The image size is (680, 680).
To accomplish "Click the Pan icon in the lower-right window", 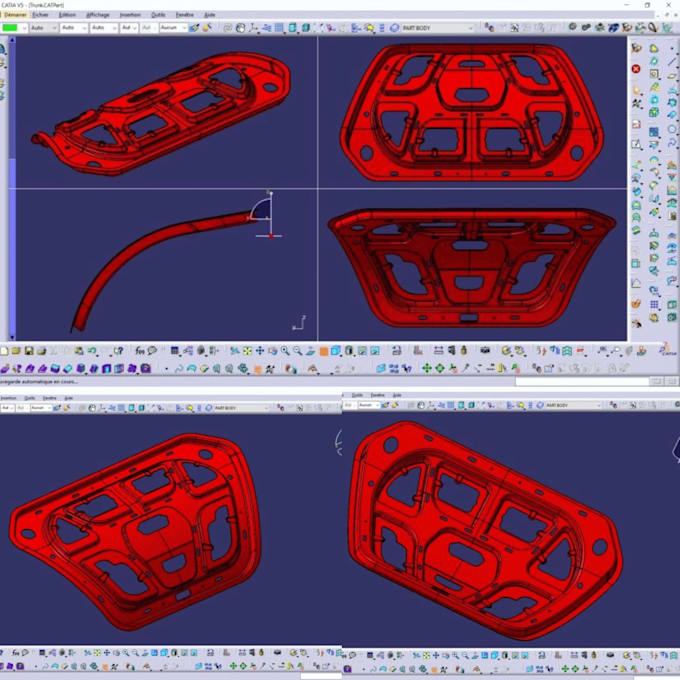I will [436, 655].
